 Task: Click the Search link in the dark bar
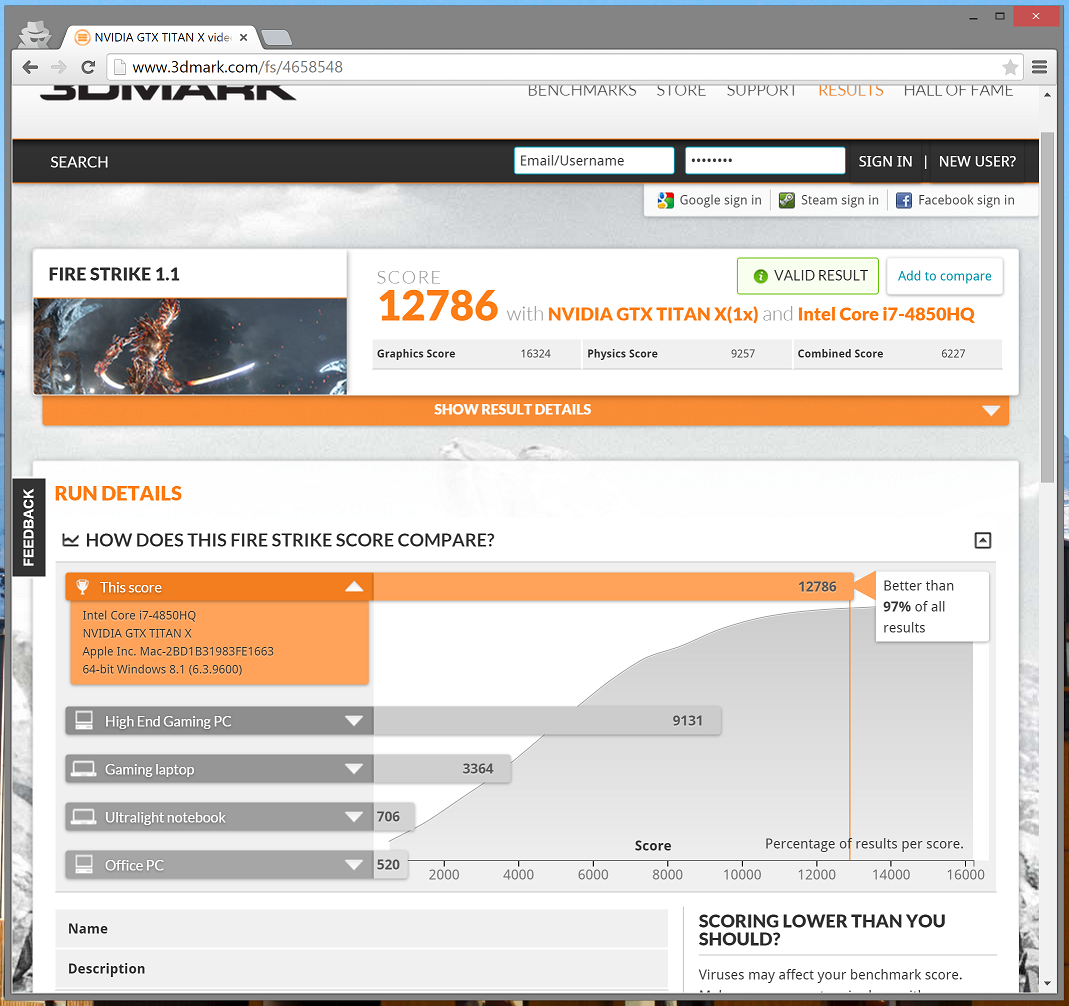tap(79, 162)
